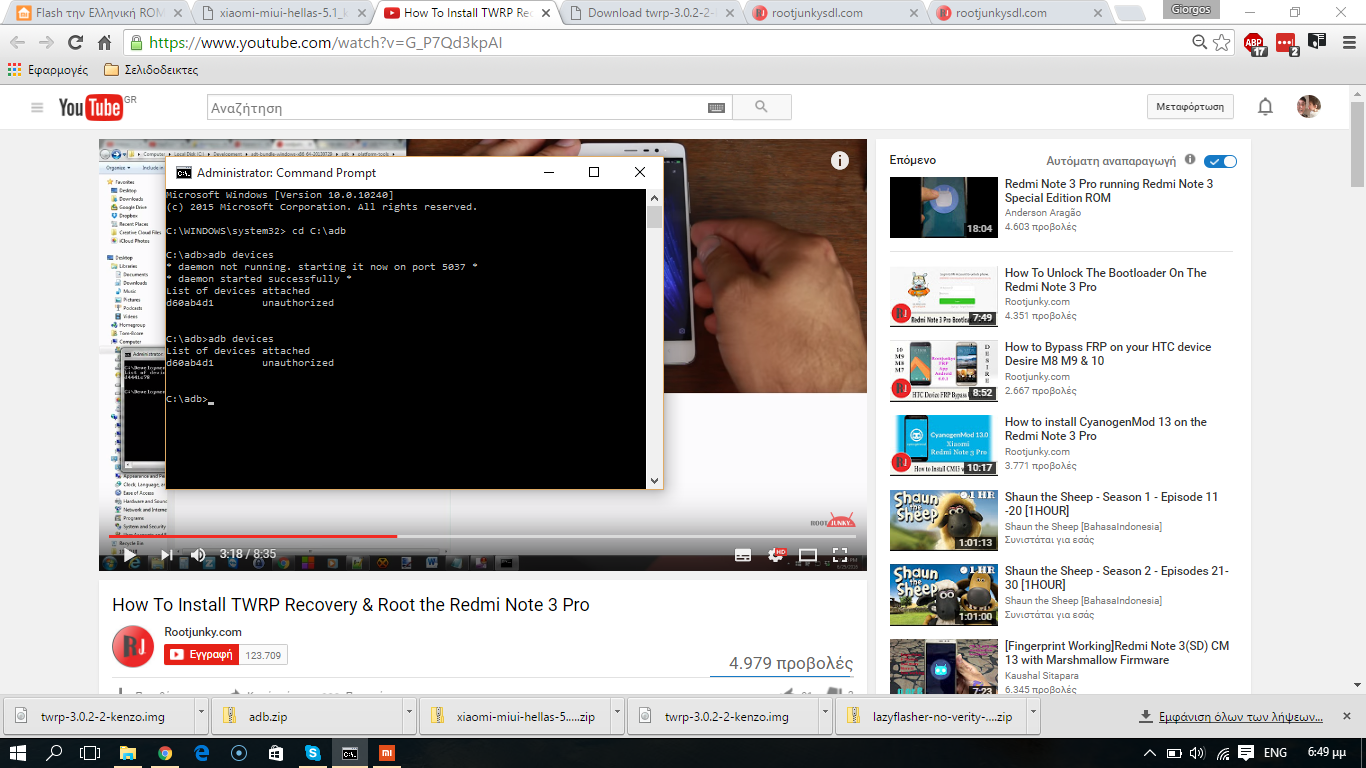The width and height of the screenshot is (1366, 768).
Task: Open the Εφαρμογές apps shortcut
Action: pyautogui.click(x=47, y=70)
